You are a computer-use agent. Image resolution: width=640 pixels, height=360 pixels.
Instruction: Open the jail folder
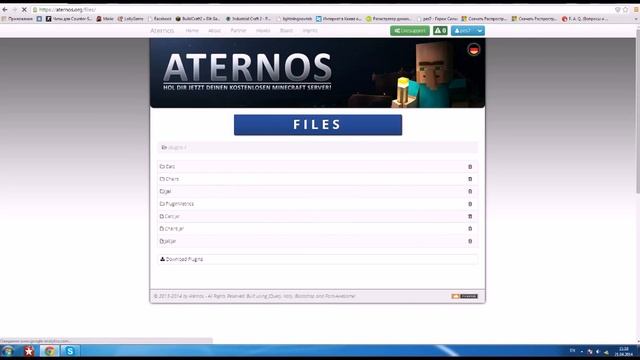point(166,191)
